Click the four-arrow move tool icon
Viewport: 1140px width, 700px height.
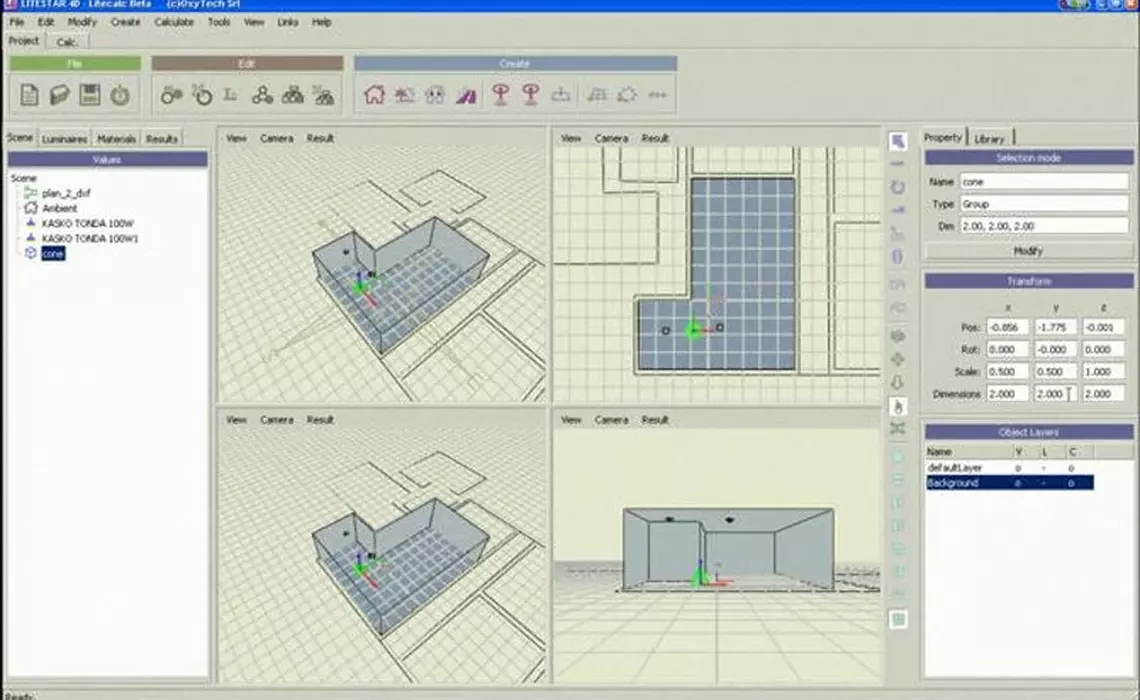pyautogui.click(x=898, y=359)
